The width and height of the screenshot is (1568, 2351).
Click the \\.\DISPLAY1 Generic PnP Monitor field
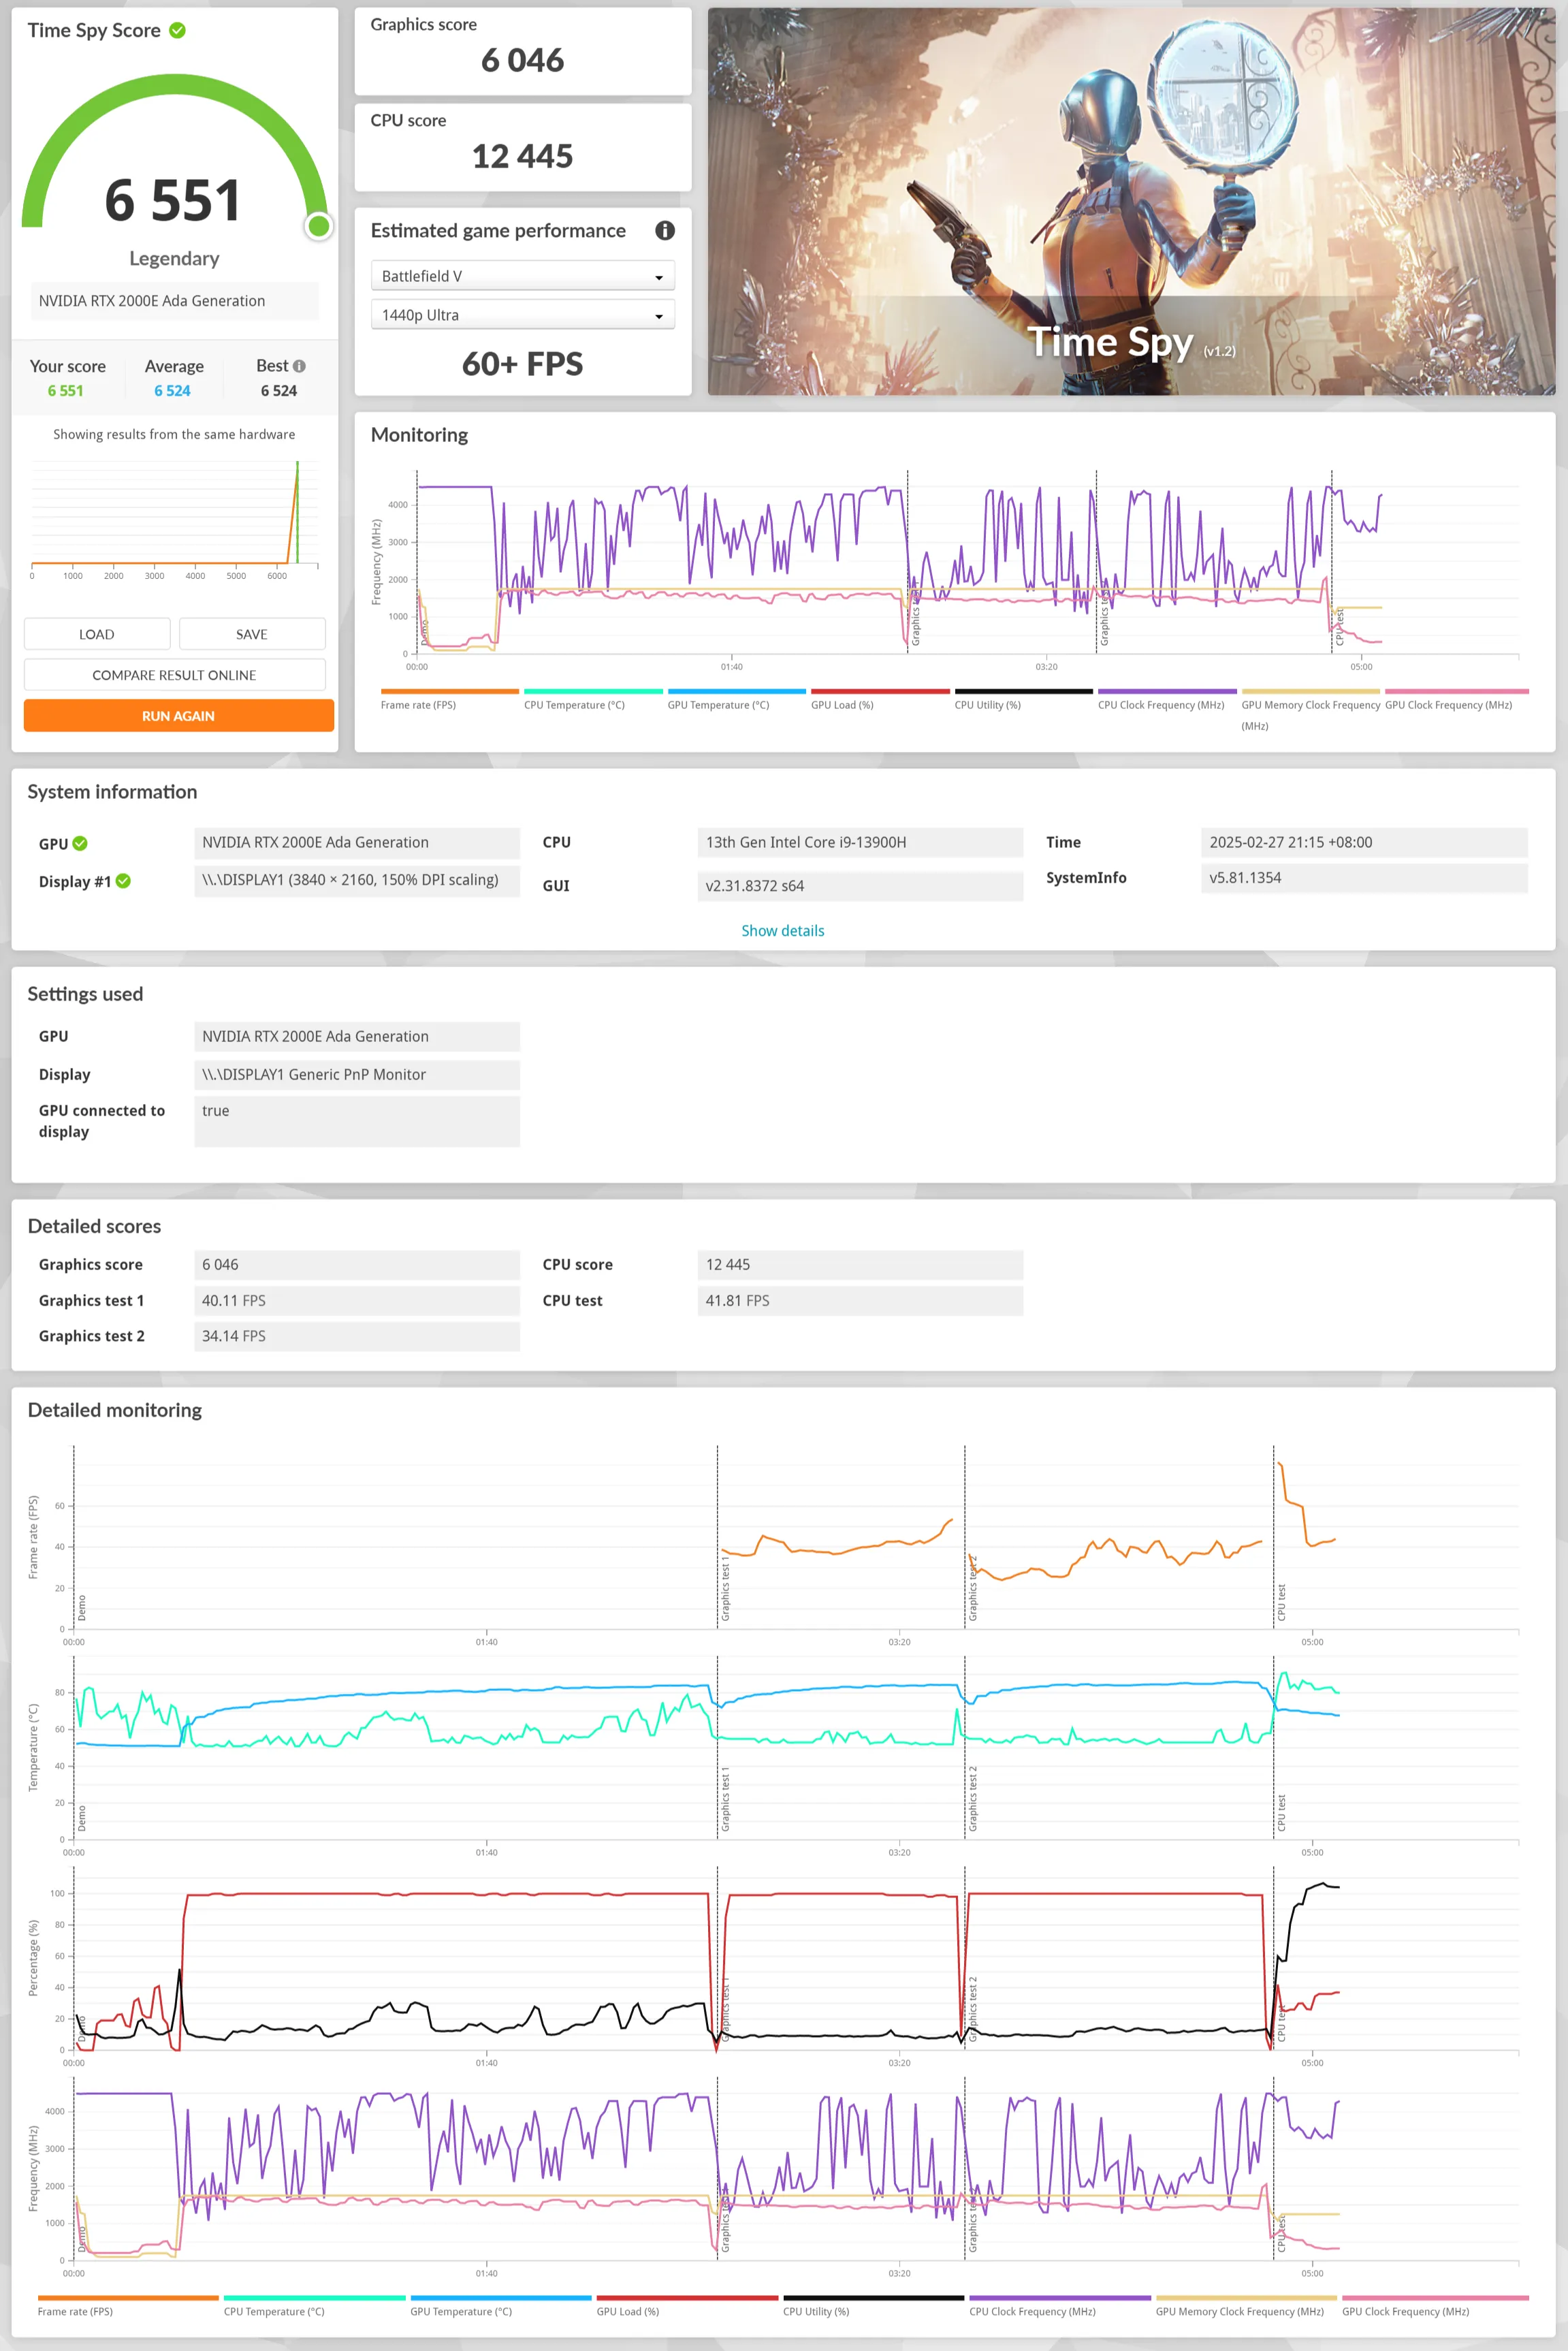[x=357, y=1074]
